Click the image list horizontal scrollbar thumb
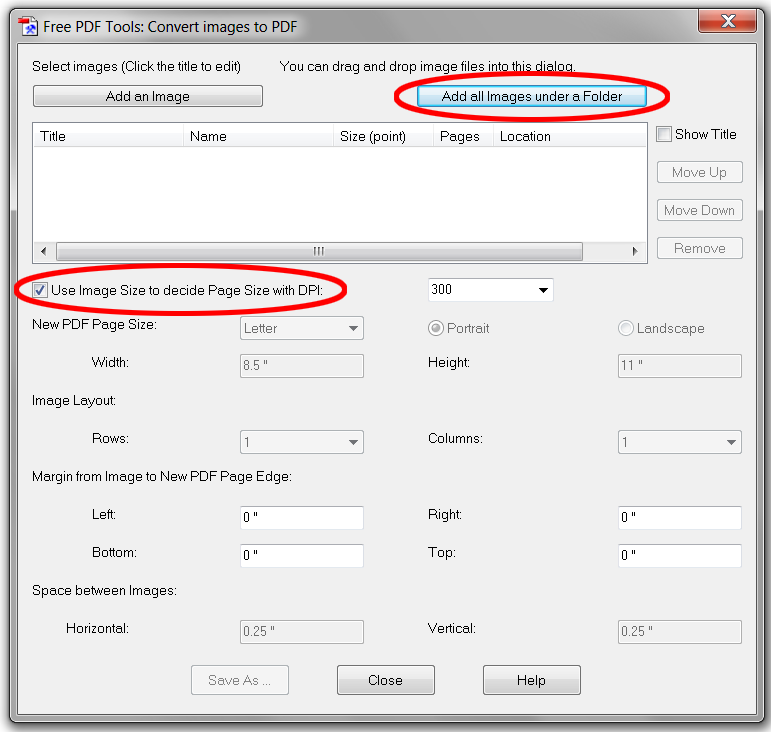The height and width of the screenshot is (732, 771). point(319,251)
